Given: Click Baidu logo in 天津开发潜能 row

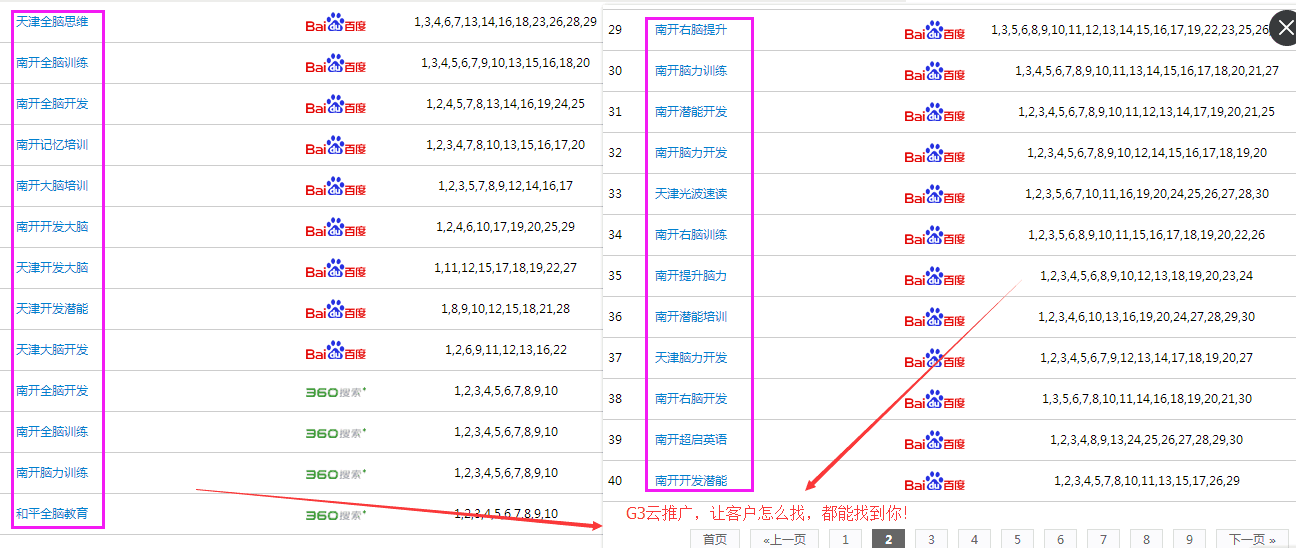Looking at the screenshot, I should click(x=336, y=310).
